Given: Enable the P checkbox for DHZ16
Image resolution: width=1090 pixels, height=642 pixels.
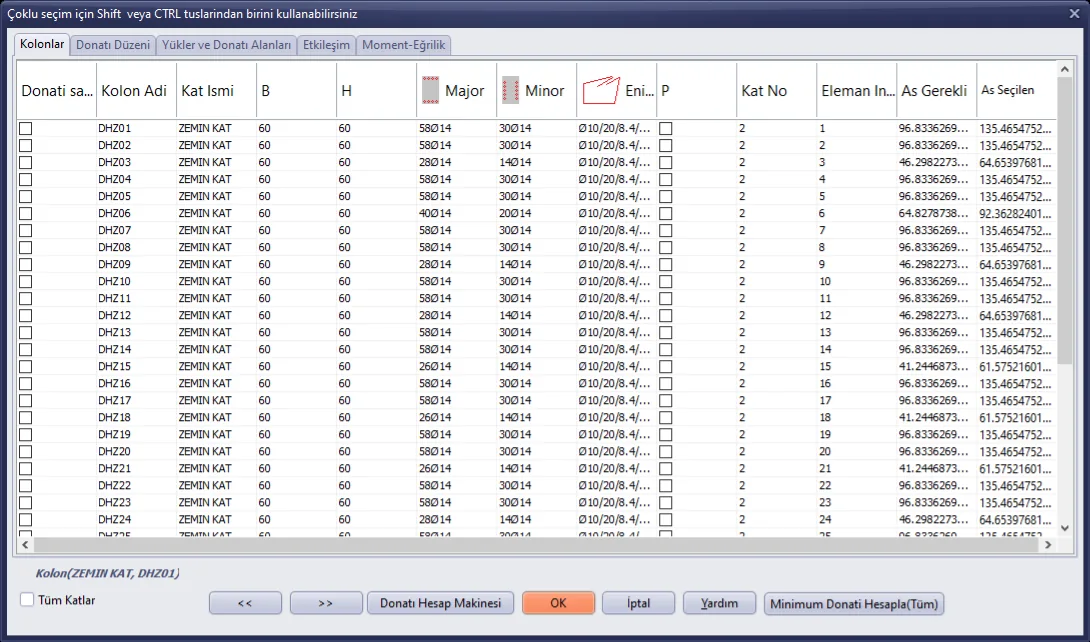Looking at the screenshot, I should pyautogui.click(x=666, y=384).
